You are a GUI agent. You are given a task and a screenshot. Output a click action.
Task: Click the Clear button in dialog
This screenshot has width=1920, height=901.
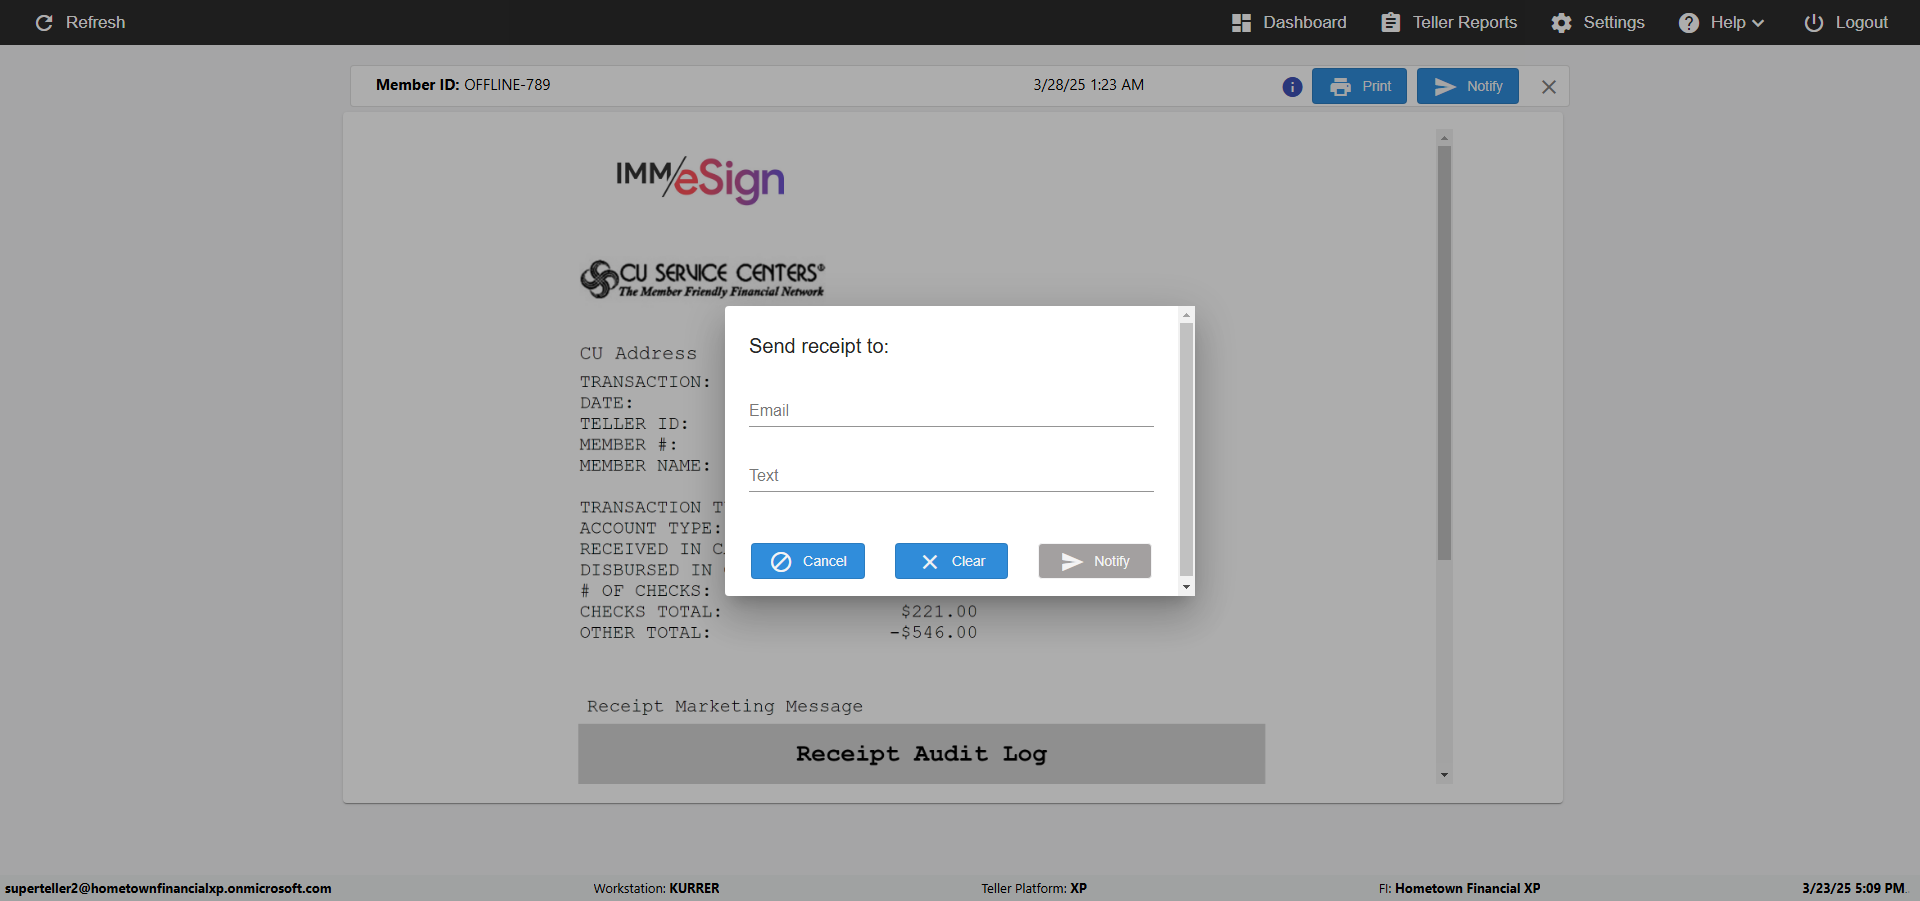(951, 561)
